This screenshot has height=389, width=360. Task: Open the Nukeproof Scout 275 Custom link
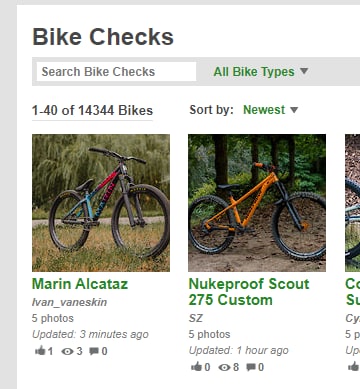pos(249,292)
